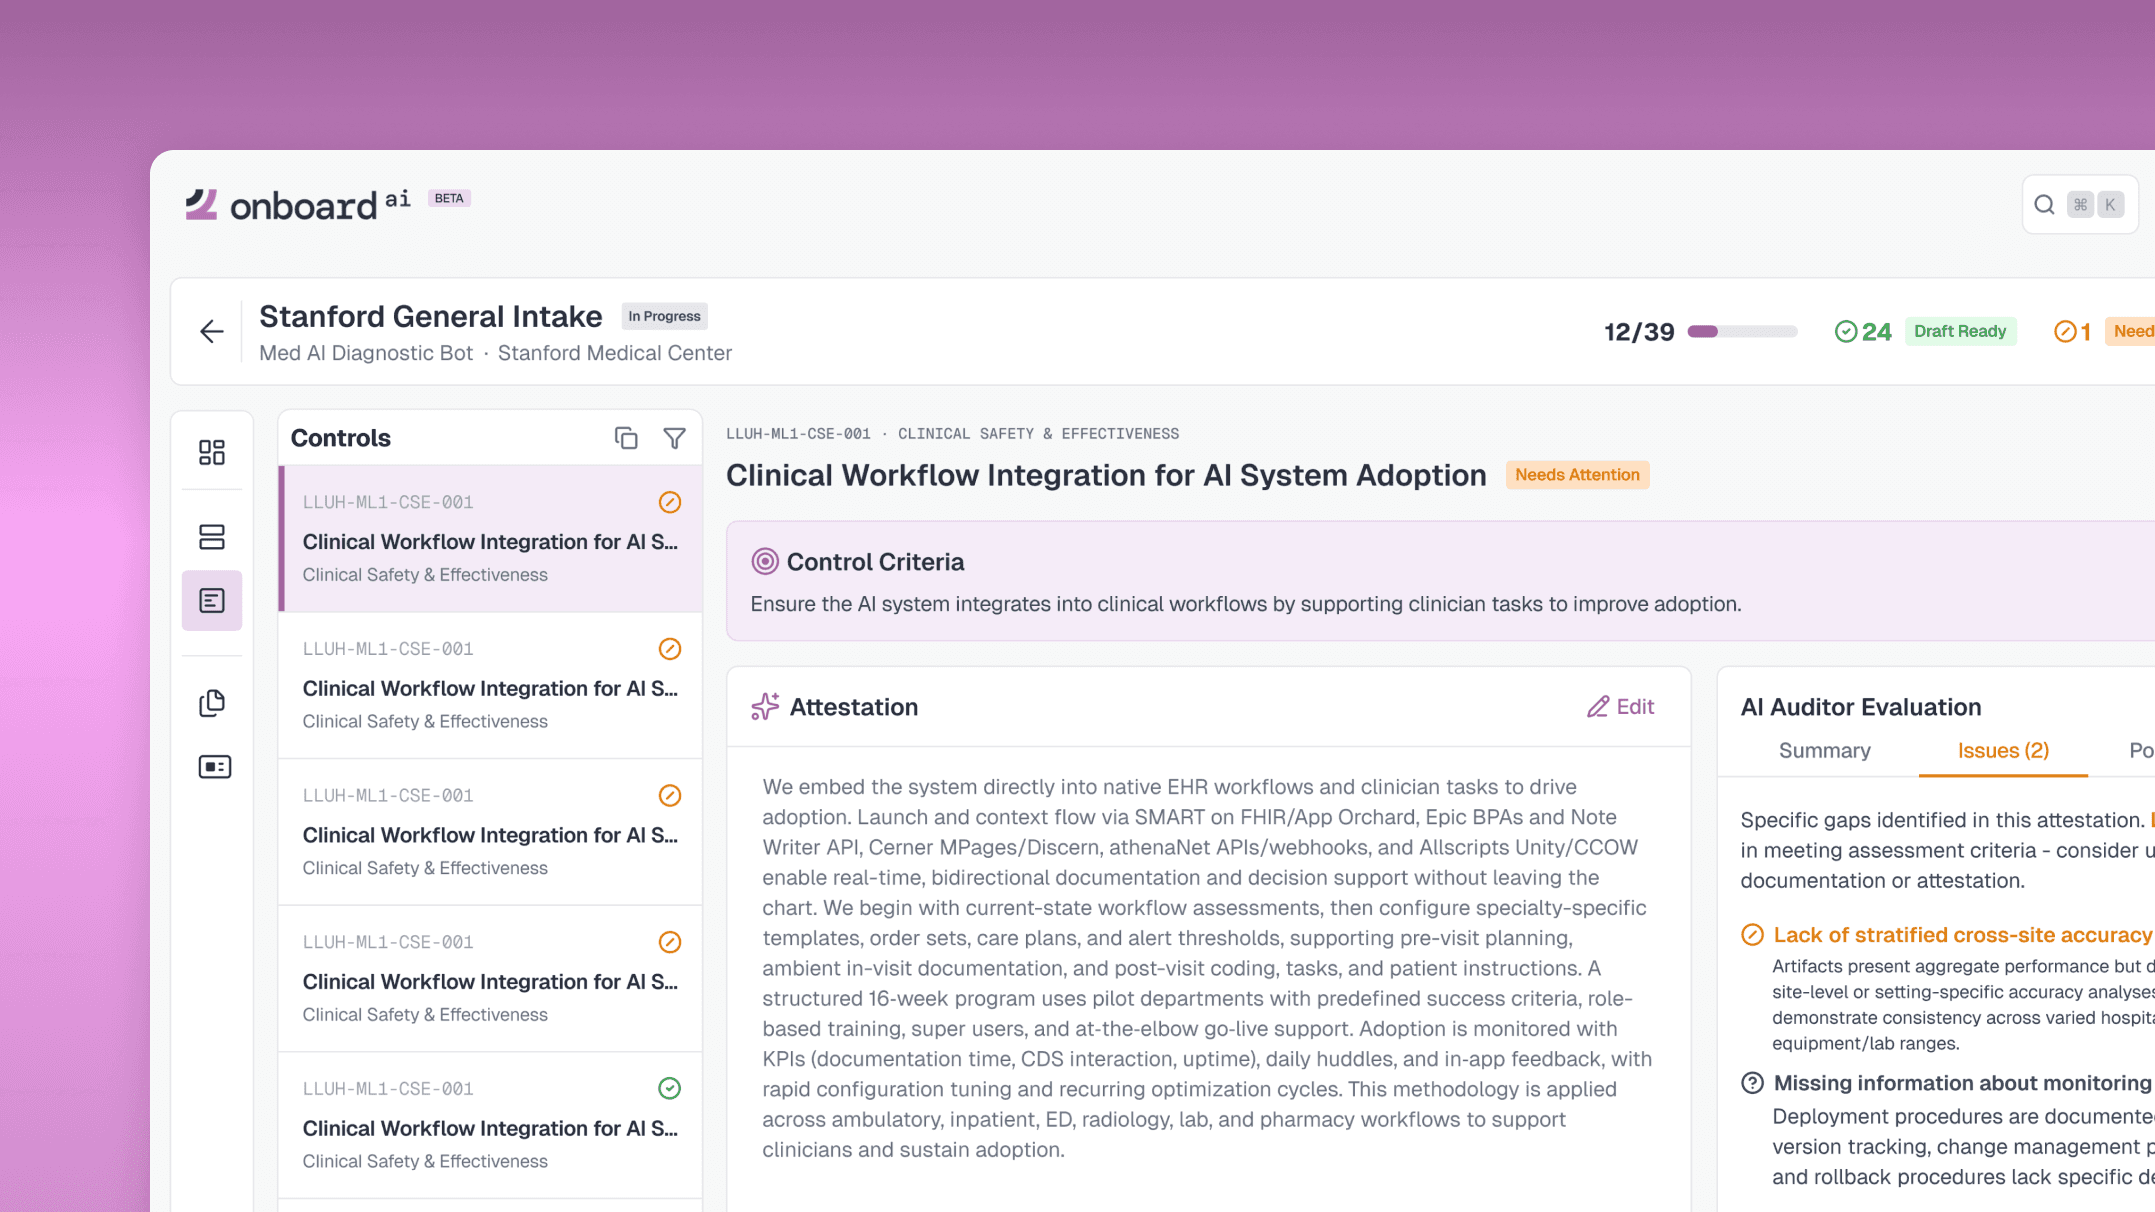Open the dashboard grid icon in sidebar
This screenshot has width=2155, height=1212.
coord(211,452)
